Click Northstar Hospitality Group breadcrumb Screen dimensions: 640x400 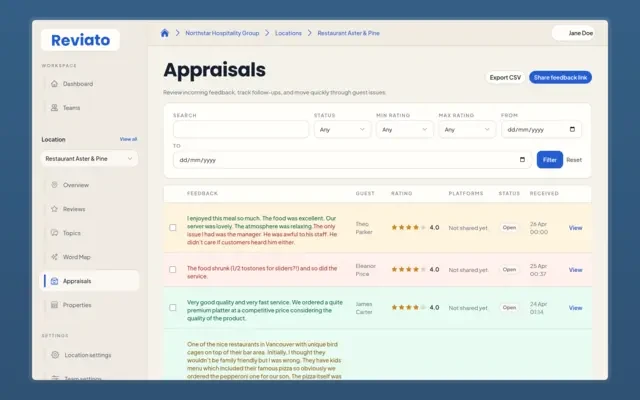pyautogui.click(x=222, y=33)
